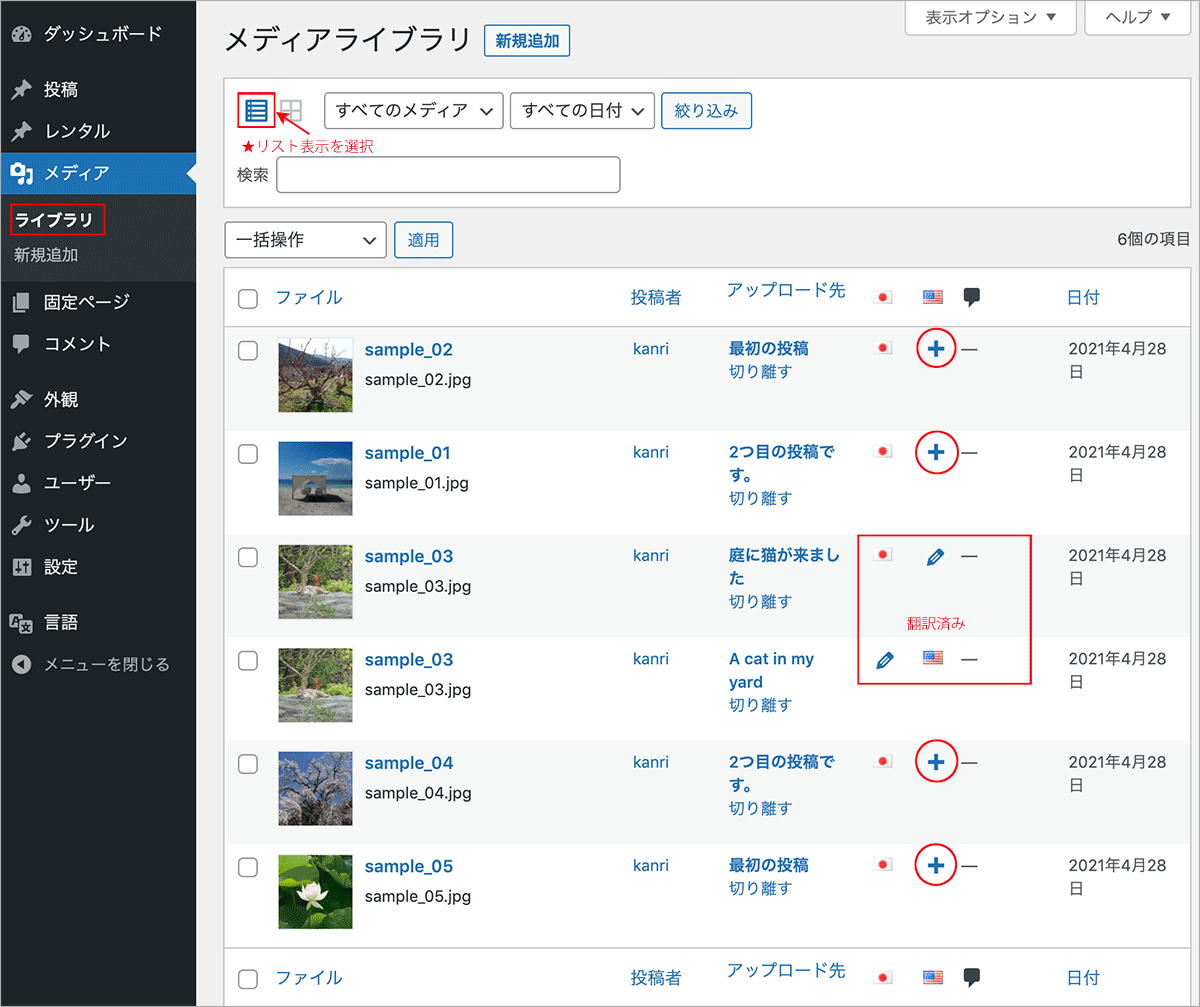Sort by 投稿者 column header at top

pyautogui.click(x=656, y=297)
